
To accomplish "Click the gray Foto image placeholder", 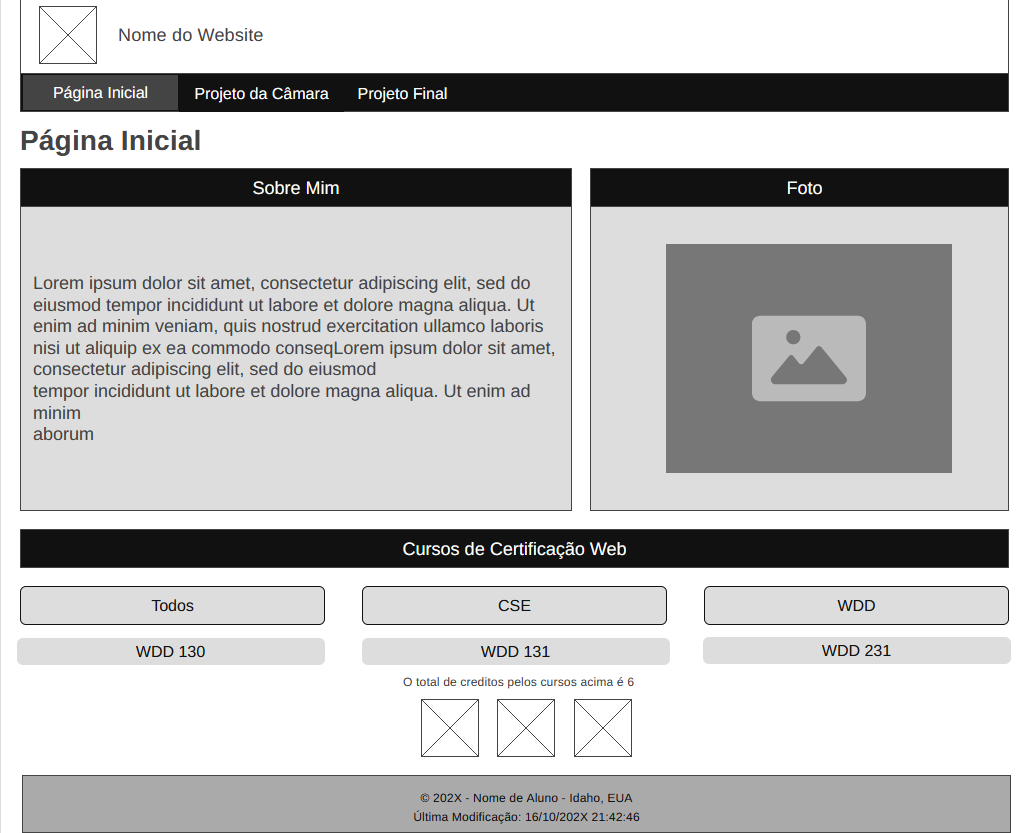I will 809,358.
